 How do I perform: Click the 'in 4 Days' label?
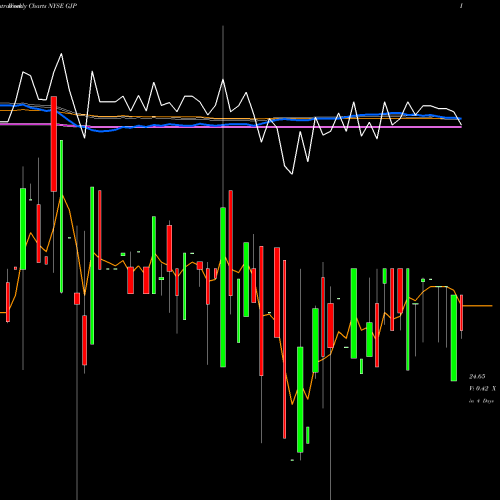(481, 401)
